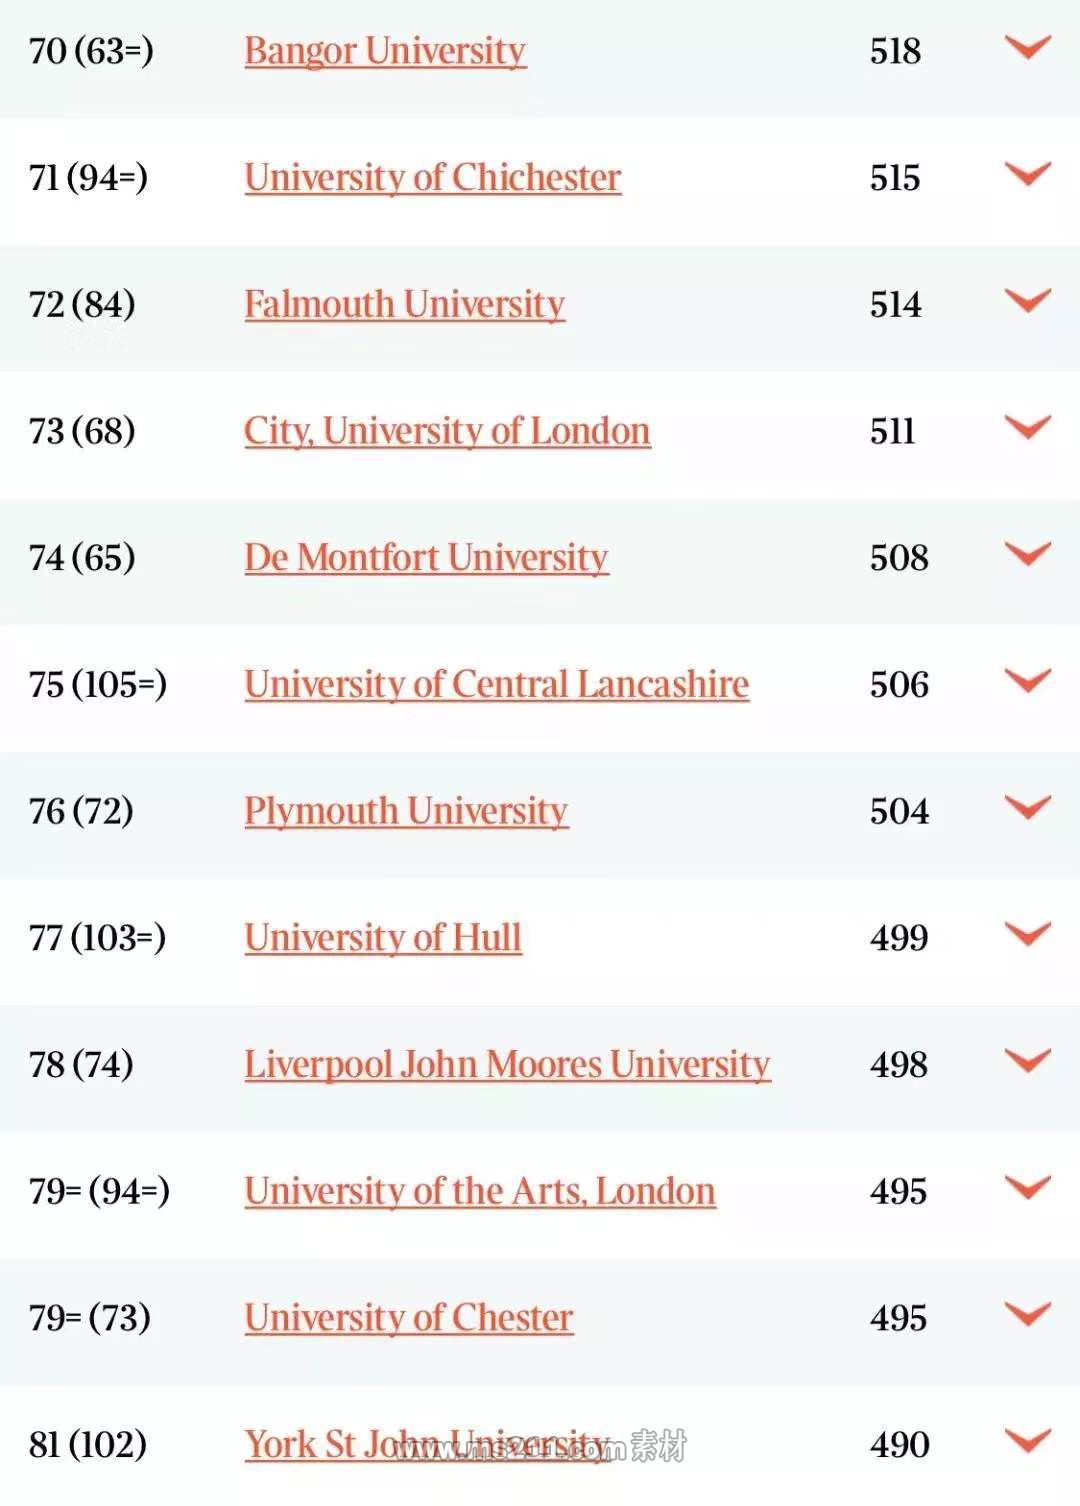The width and height of the screenshot is (1080, 1506).
Task: Click University of the Arts, London link
Action: pyautogui.click(x=480, y=1192)
